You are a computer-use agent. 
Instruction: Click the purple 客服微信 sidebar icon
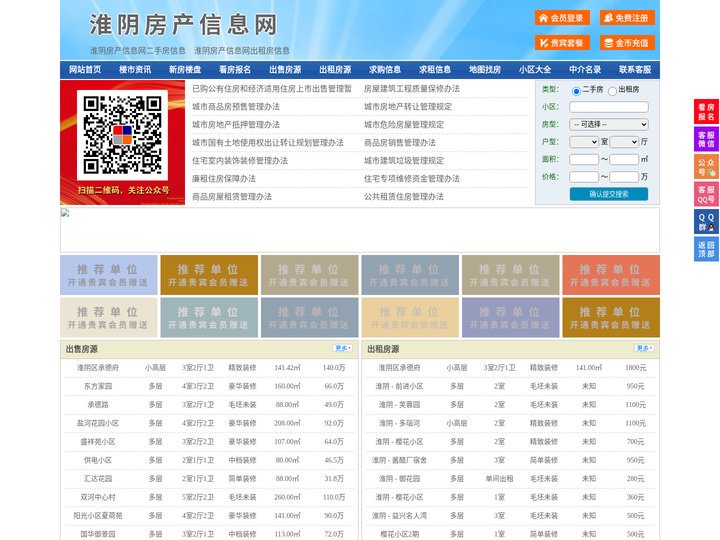(706, 139)
